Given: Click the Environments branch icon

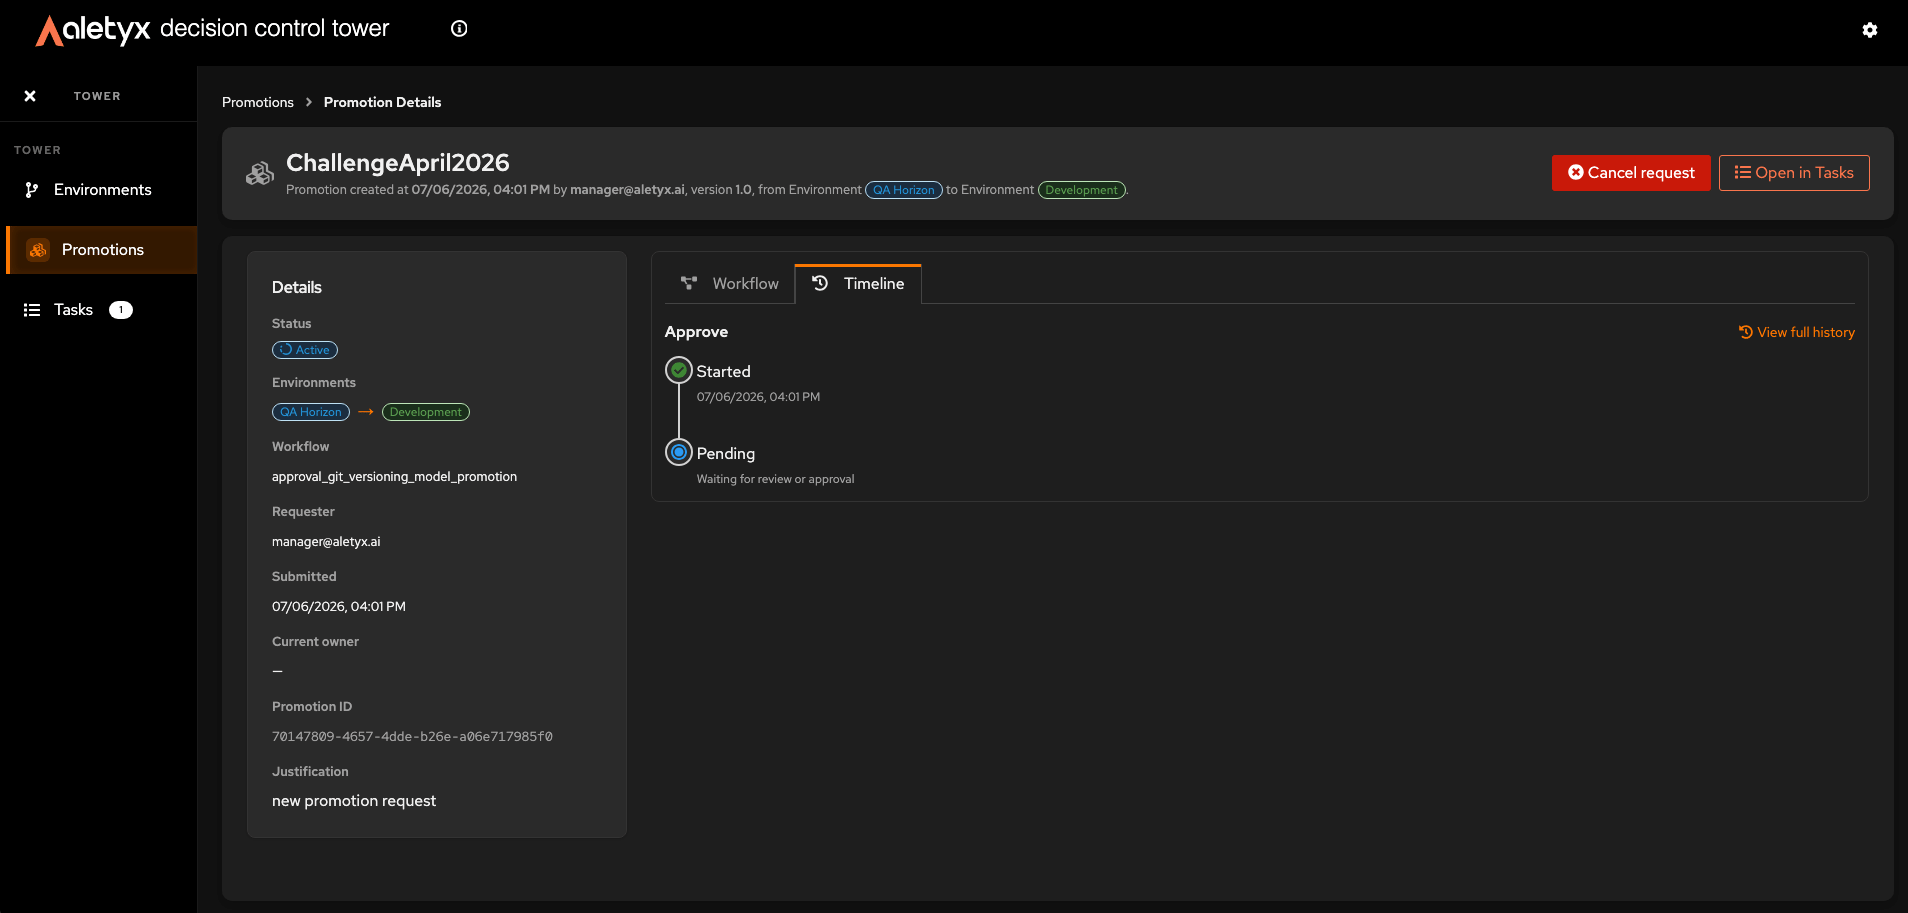Looking at the screenshot, I should 32,190.
